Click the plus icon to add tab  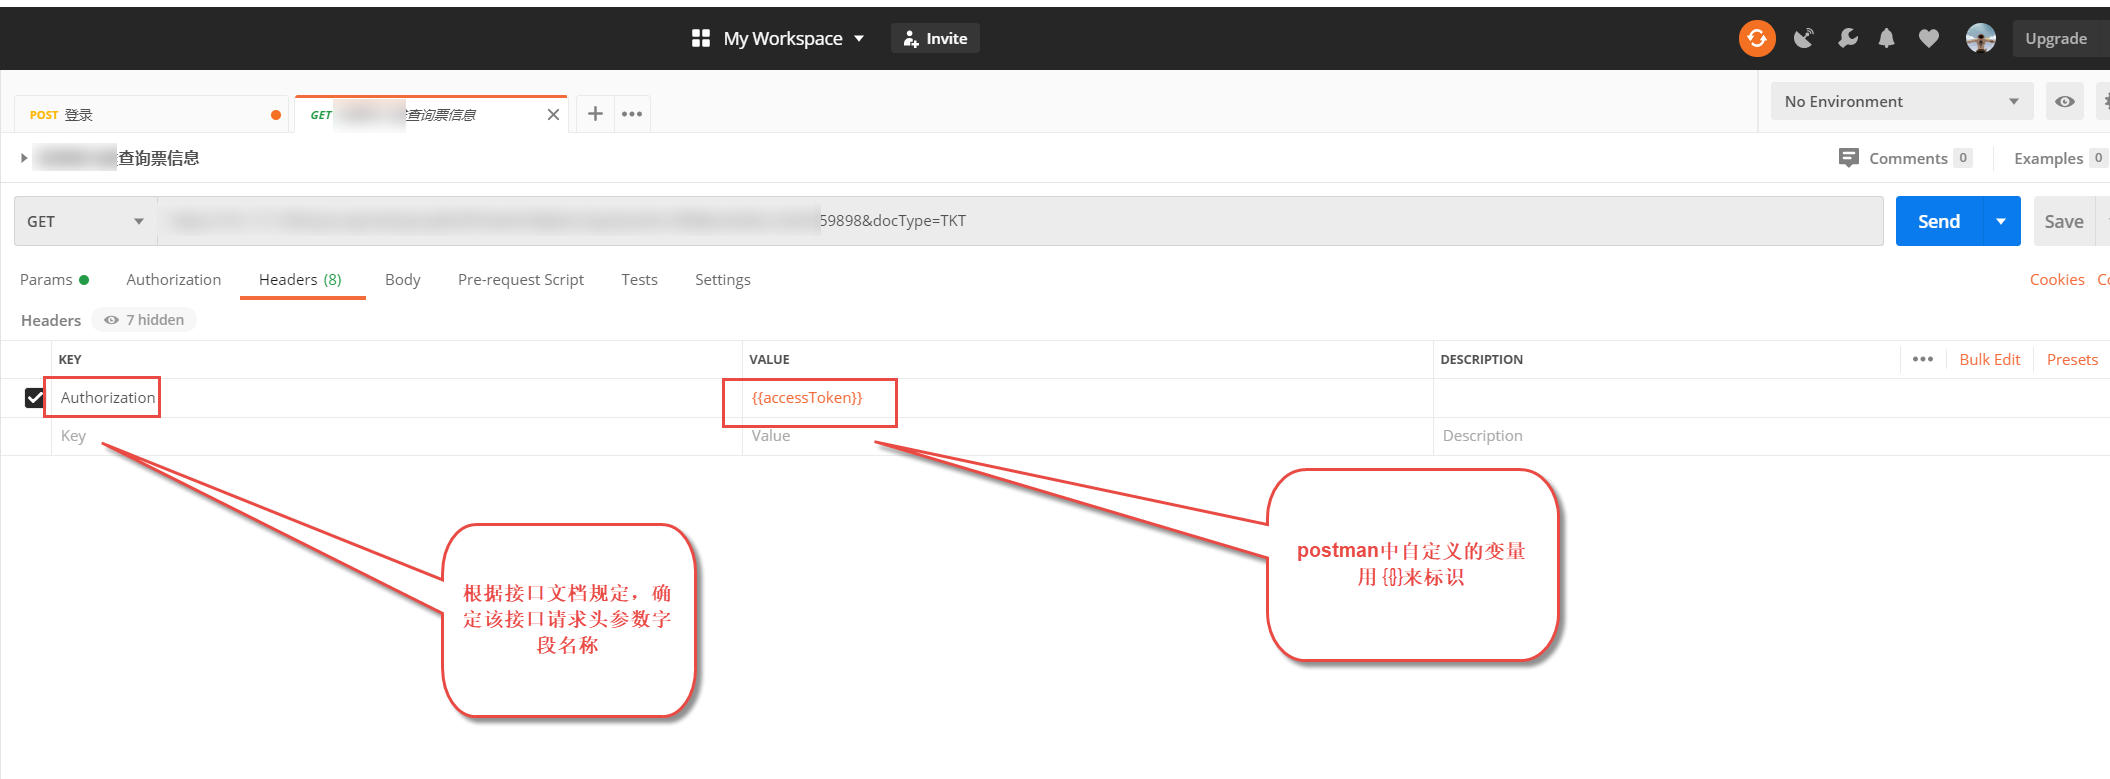[x=595, y=114]
